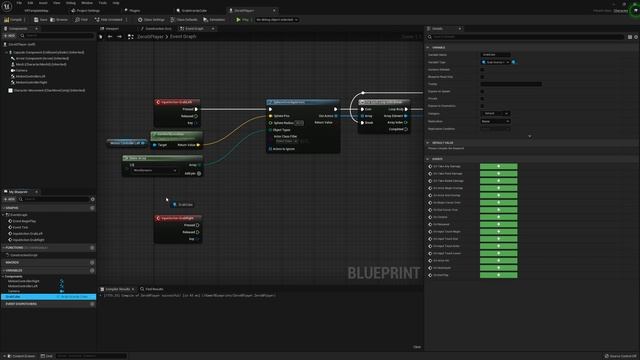Click the Details search field
The image size is (640, 360).
click(526, 37)
